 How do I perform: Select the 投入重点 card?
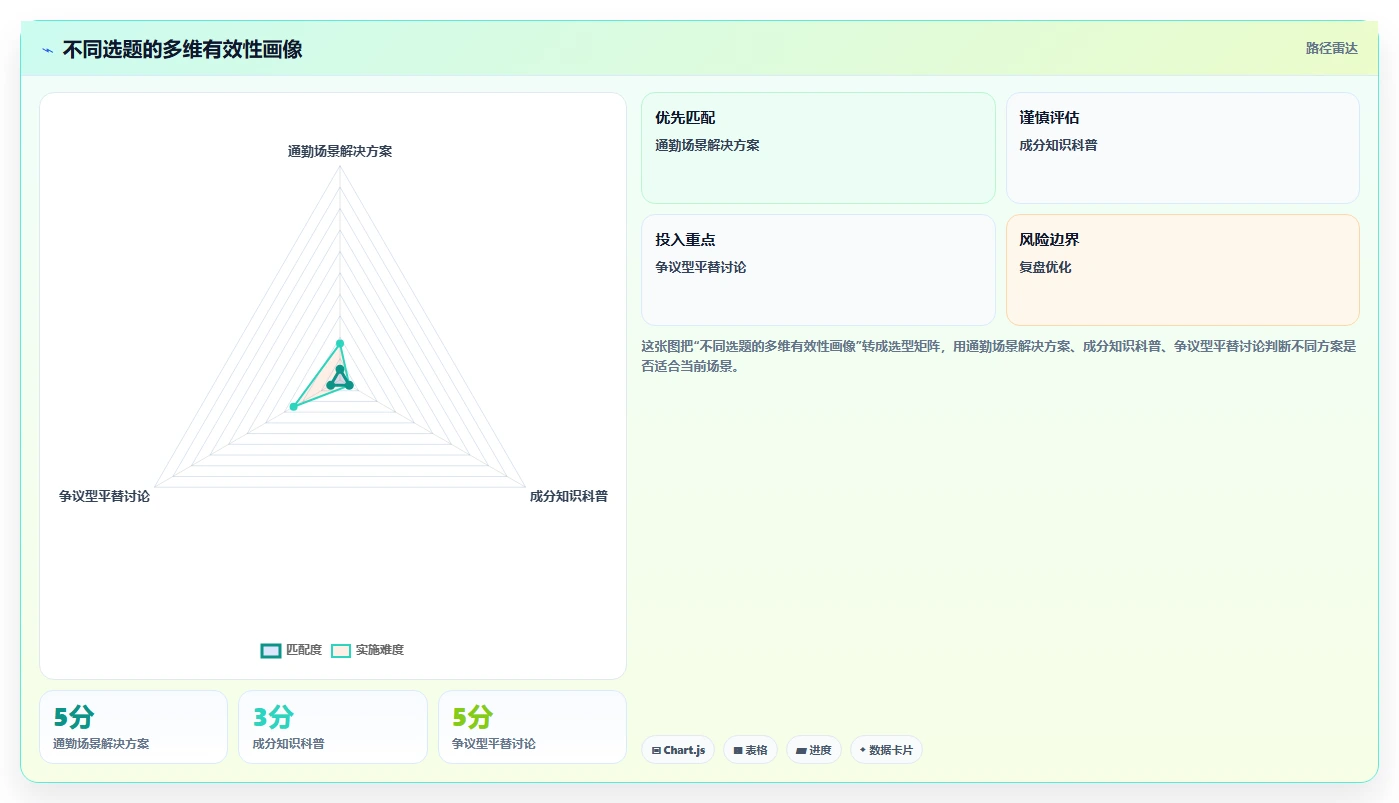click(x=818, y=270)
